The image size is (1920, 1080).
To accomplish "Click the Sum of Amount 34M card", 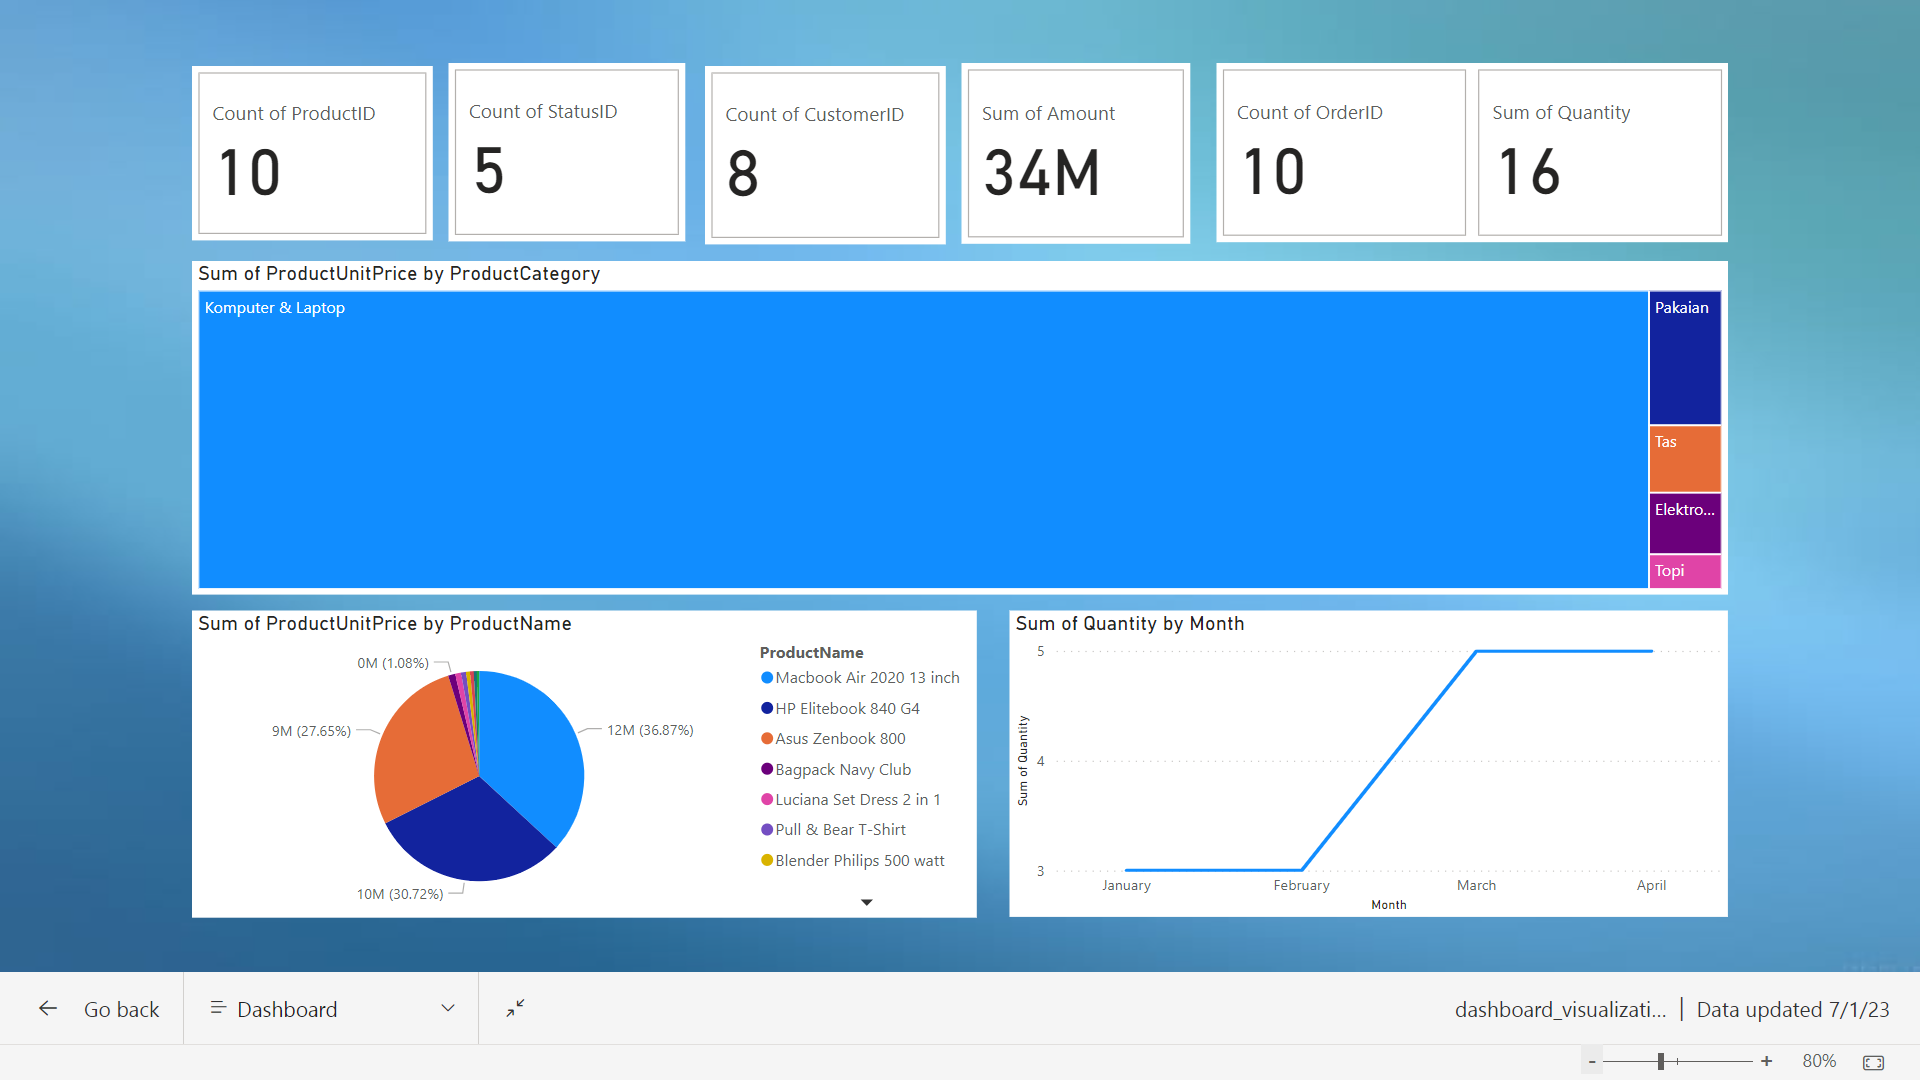I will (1075, 154).
